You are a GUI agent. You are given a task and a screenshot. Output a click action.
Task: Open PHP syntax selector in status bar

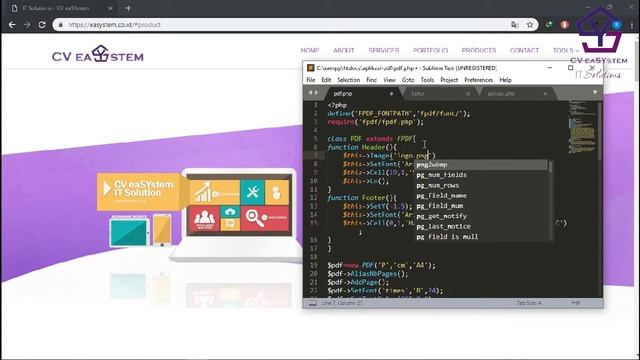575,303
